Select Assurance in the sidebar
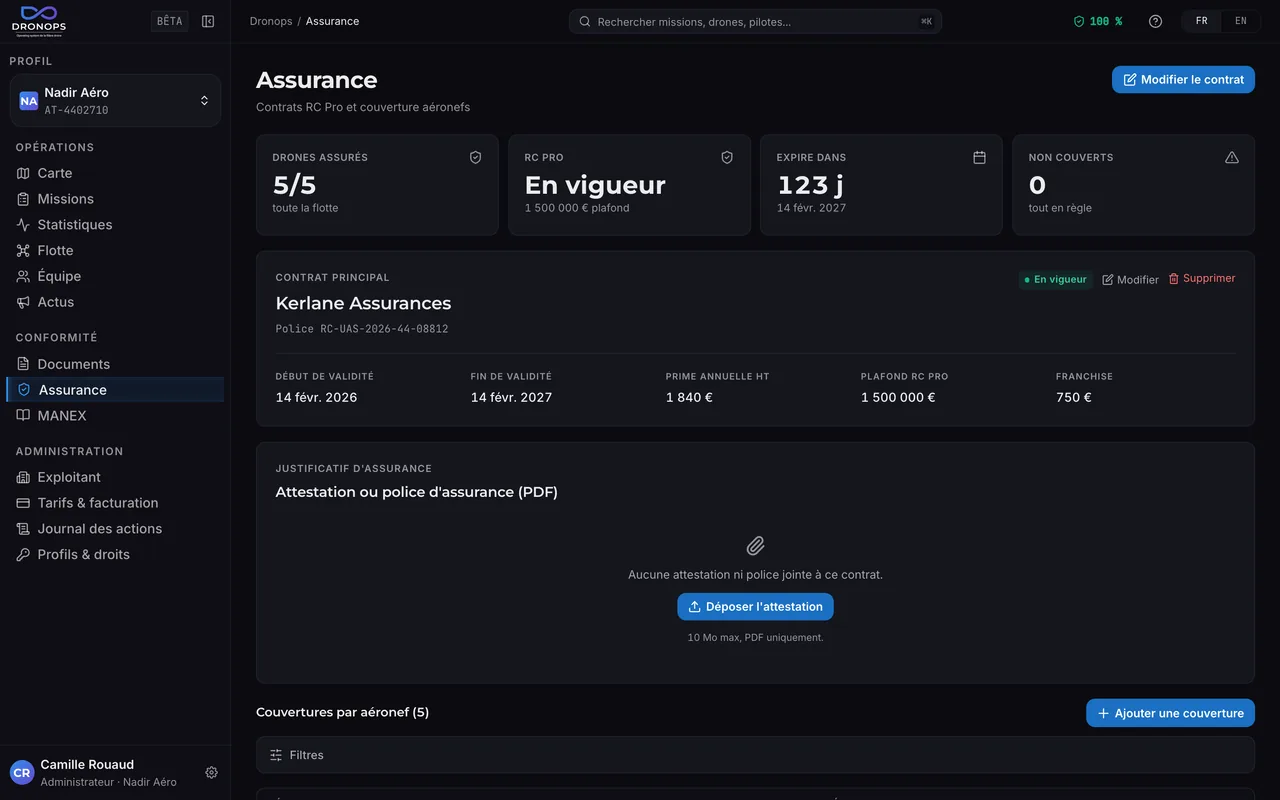 point(115,390)
